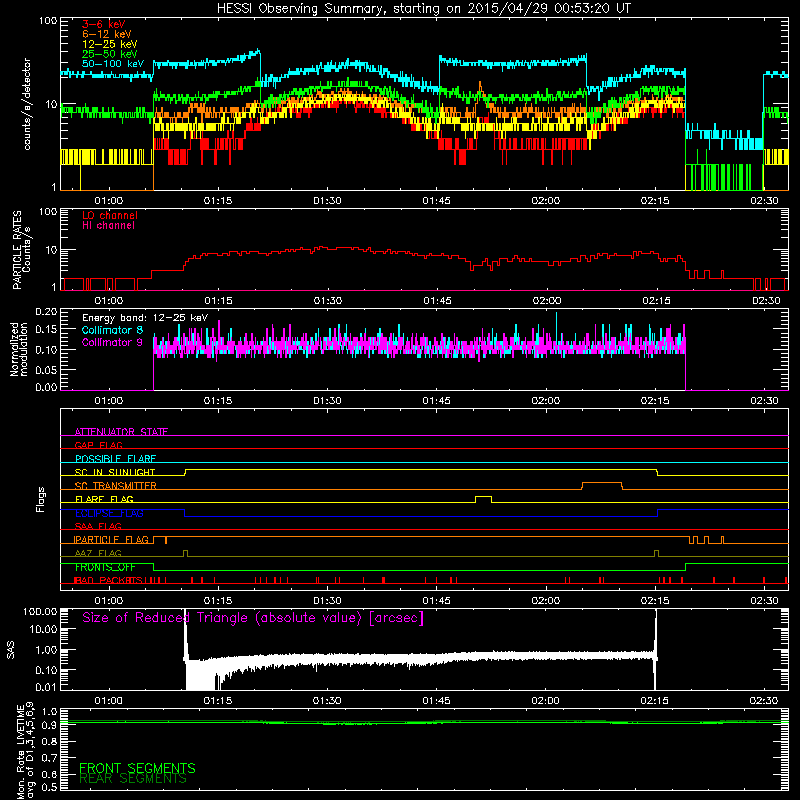This screenshot has height=800, width=800.
Task: Click the GAP_FLAG label
Action: click(98, 445)
